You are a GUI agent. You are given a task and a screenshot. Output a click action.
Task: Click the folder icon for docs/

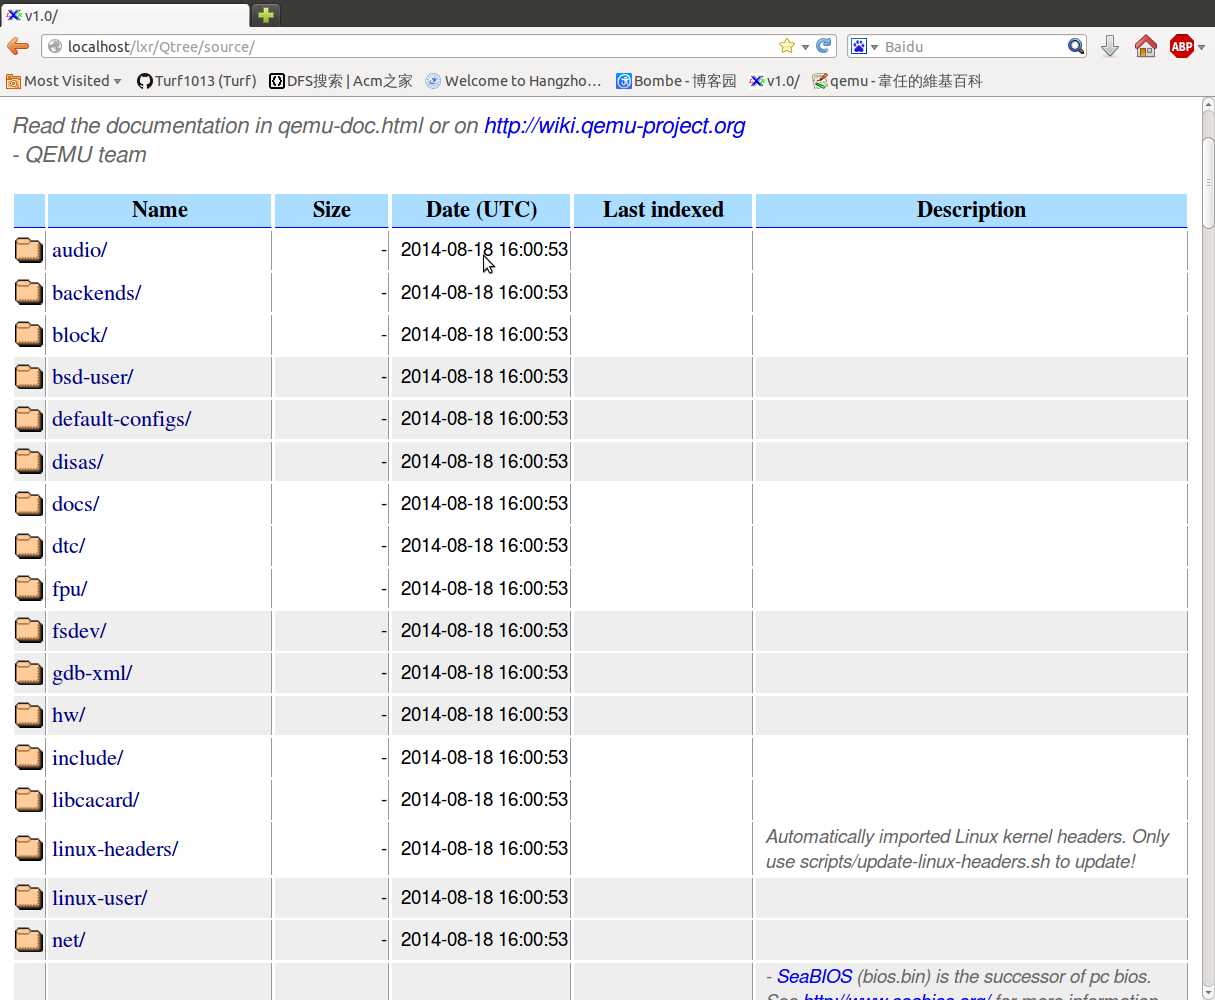point(29,503)
